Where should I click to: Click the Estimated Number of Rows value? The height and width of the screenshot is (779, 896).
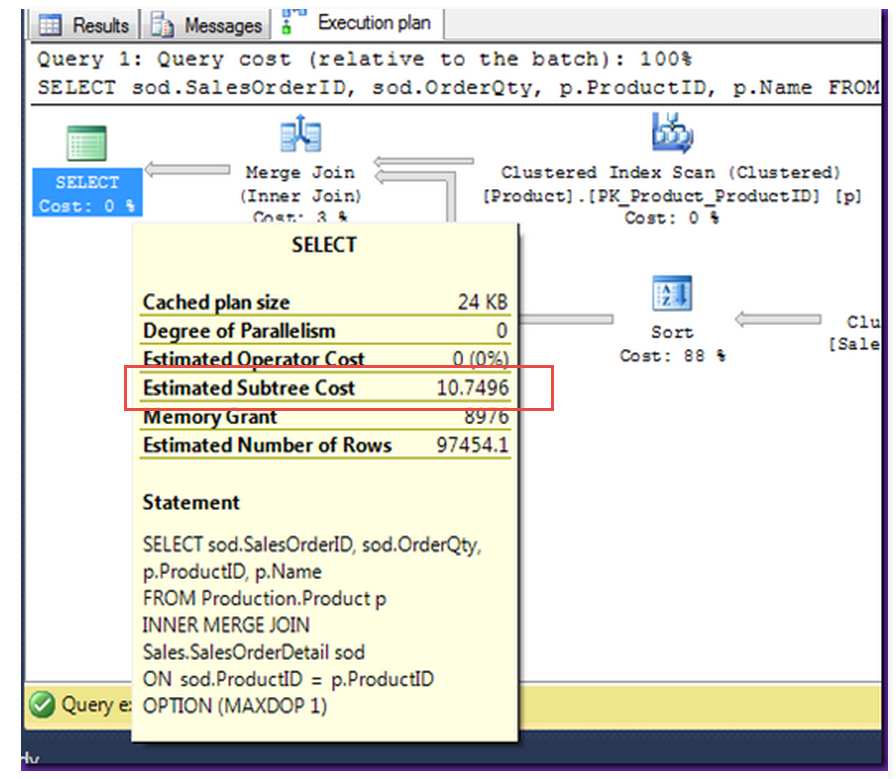coord(473,446)
